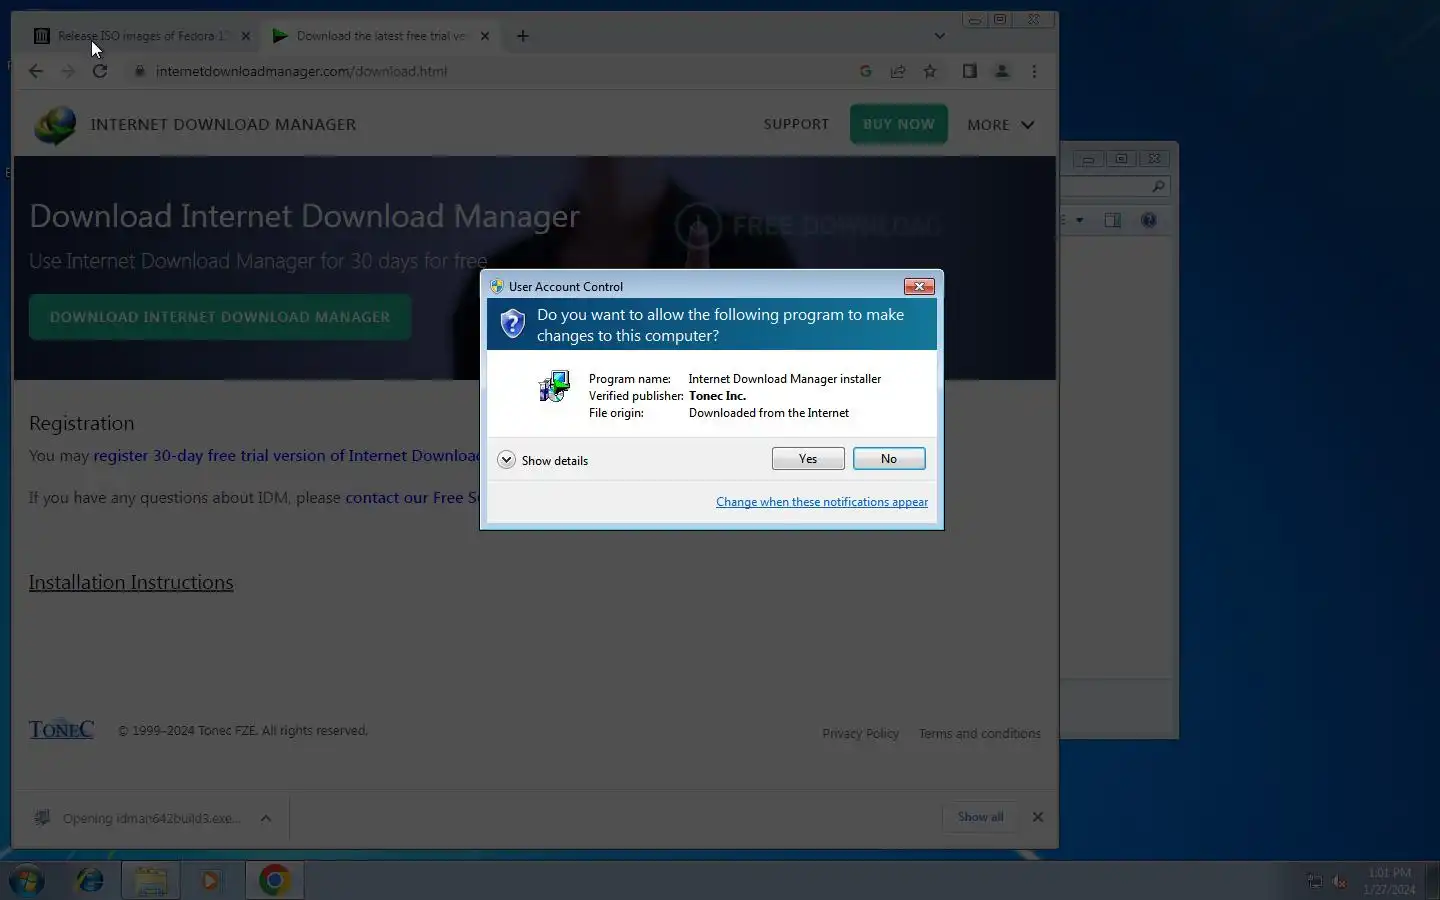Screen dimensions: 1440x900
Task: Open Terms and conditions footer link
Action: [x=979, y=733]
